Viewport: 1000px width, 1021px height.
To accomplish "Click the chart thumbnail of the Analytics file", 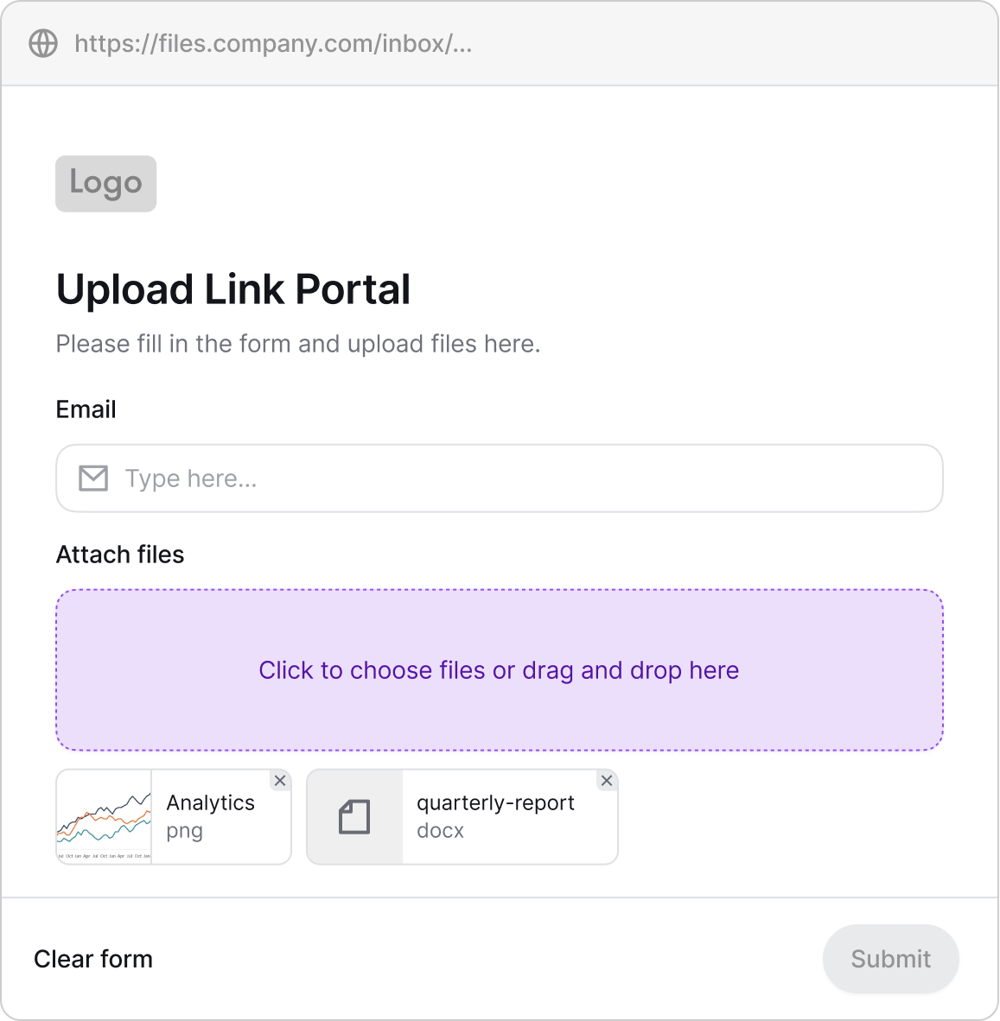I will (104, 816).
